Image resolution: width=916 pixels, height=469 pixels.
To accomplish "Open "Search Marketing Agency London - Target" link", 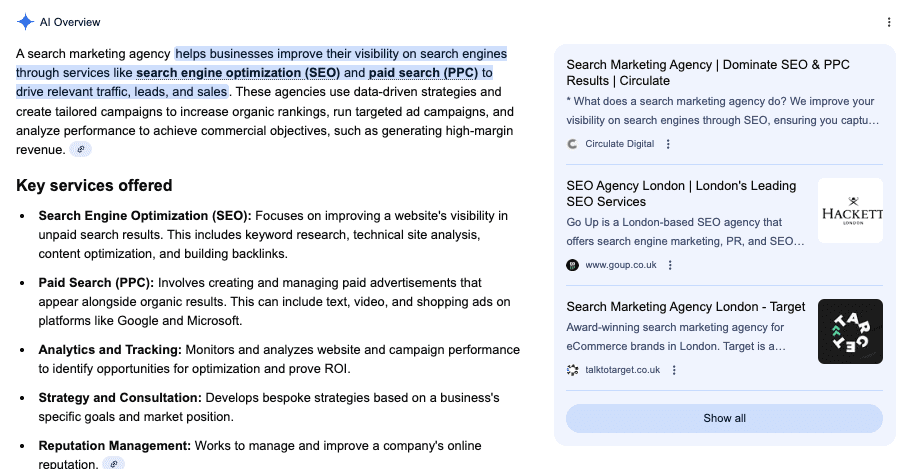I will (686, 307).
